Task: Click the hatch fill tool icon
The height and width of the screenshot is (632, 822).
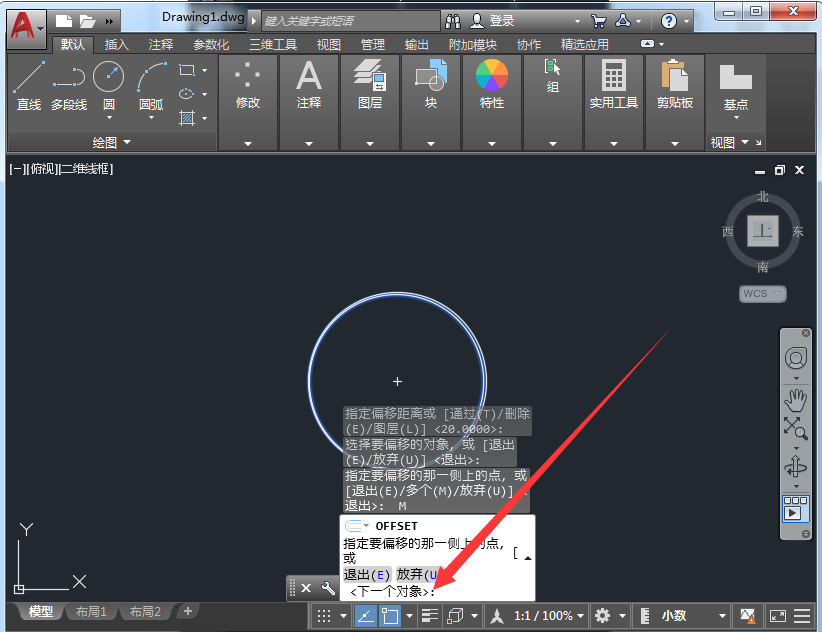Action: (187, 118)
